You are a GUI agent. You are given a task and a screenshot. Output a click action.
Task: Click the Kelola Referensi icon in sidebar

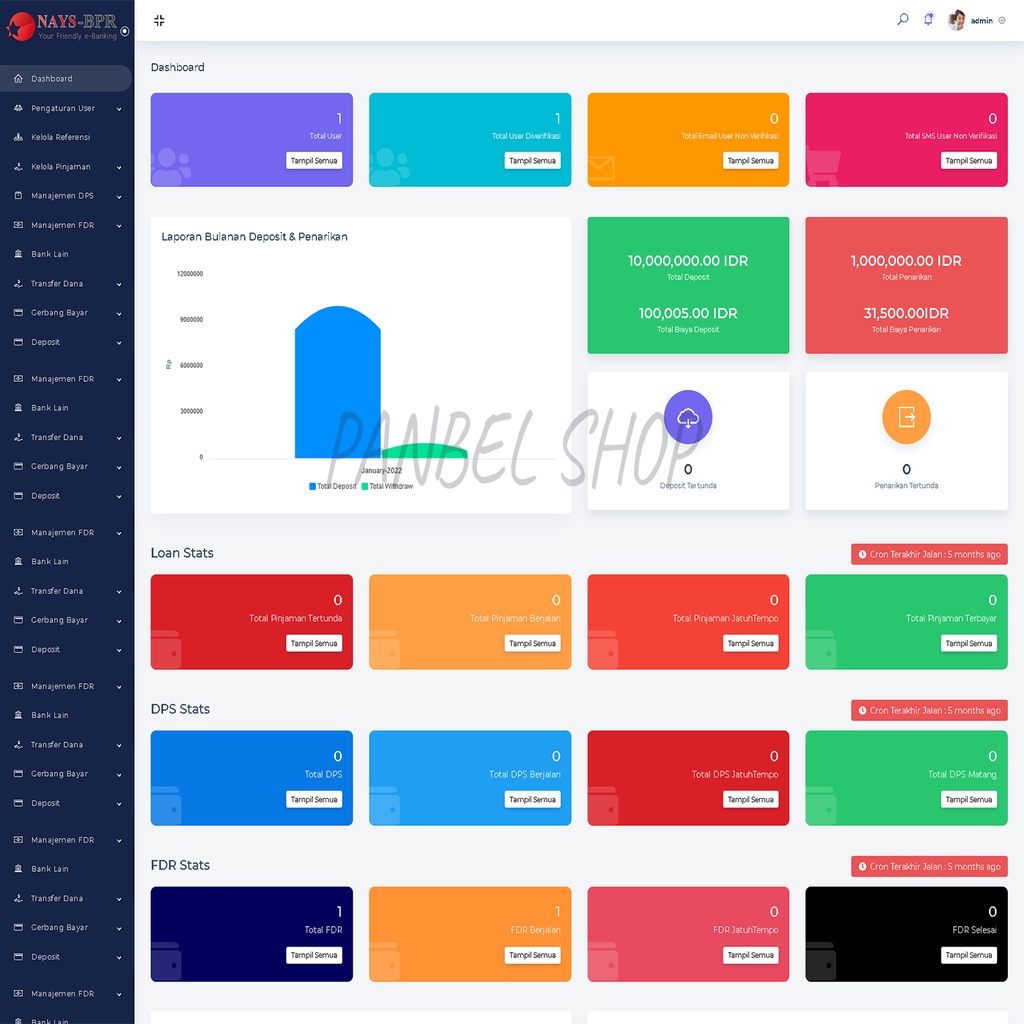click(18, 137)
